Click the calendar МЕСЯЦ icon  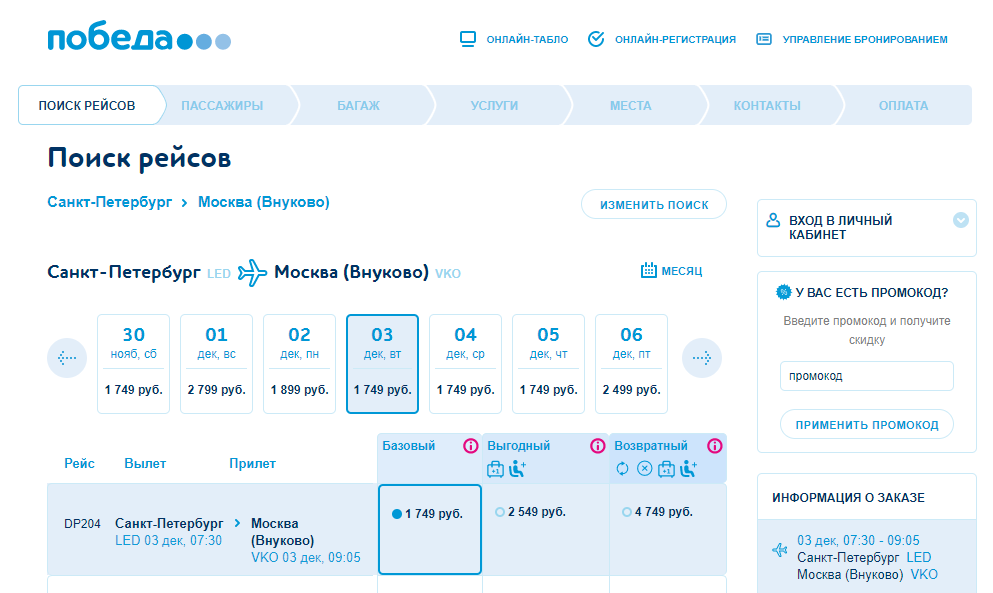(x=648, y=271)
